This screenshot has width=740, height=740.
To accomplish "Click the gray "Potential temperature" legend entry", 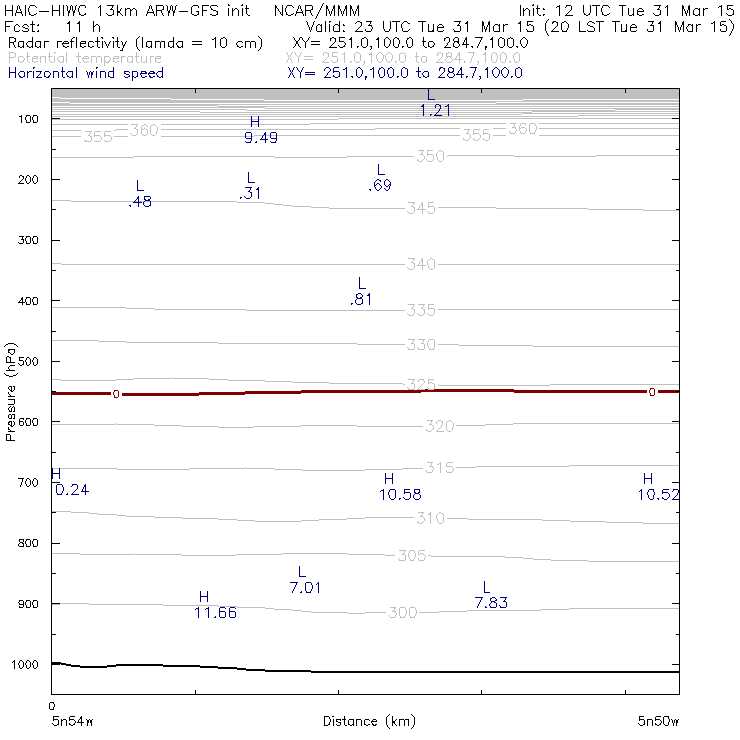I will (84, 58).
